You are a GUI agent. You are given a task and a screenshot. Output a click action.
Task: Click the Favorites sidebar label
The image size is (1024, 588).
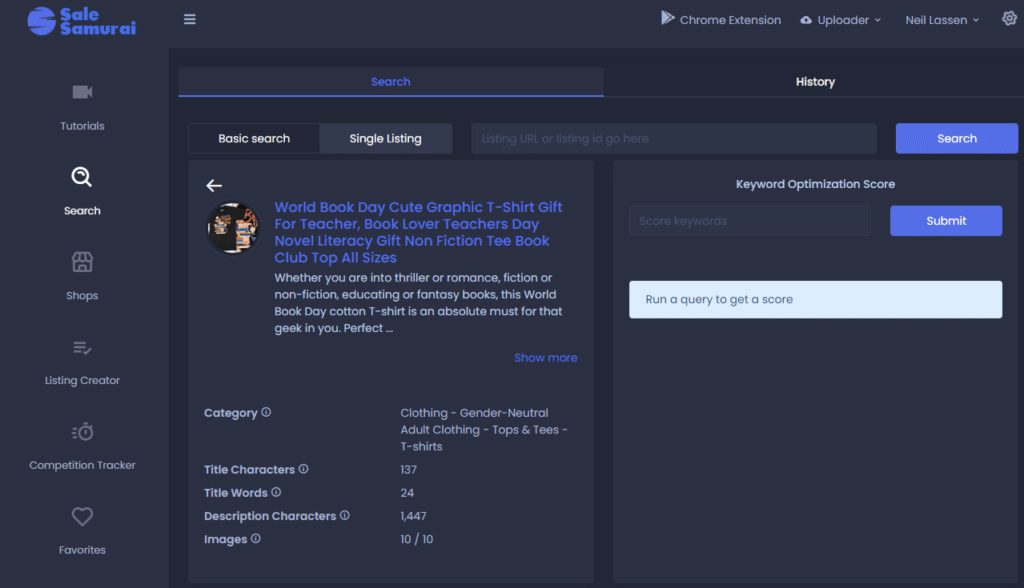[x=82, y=550]
